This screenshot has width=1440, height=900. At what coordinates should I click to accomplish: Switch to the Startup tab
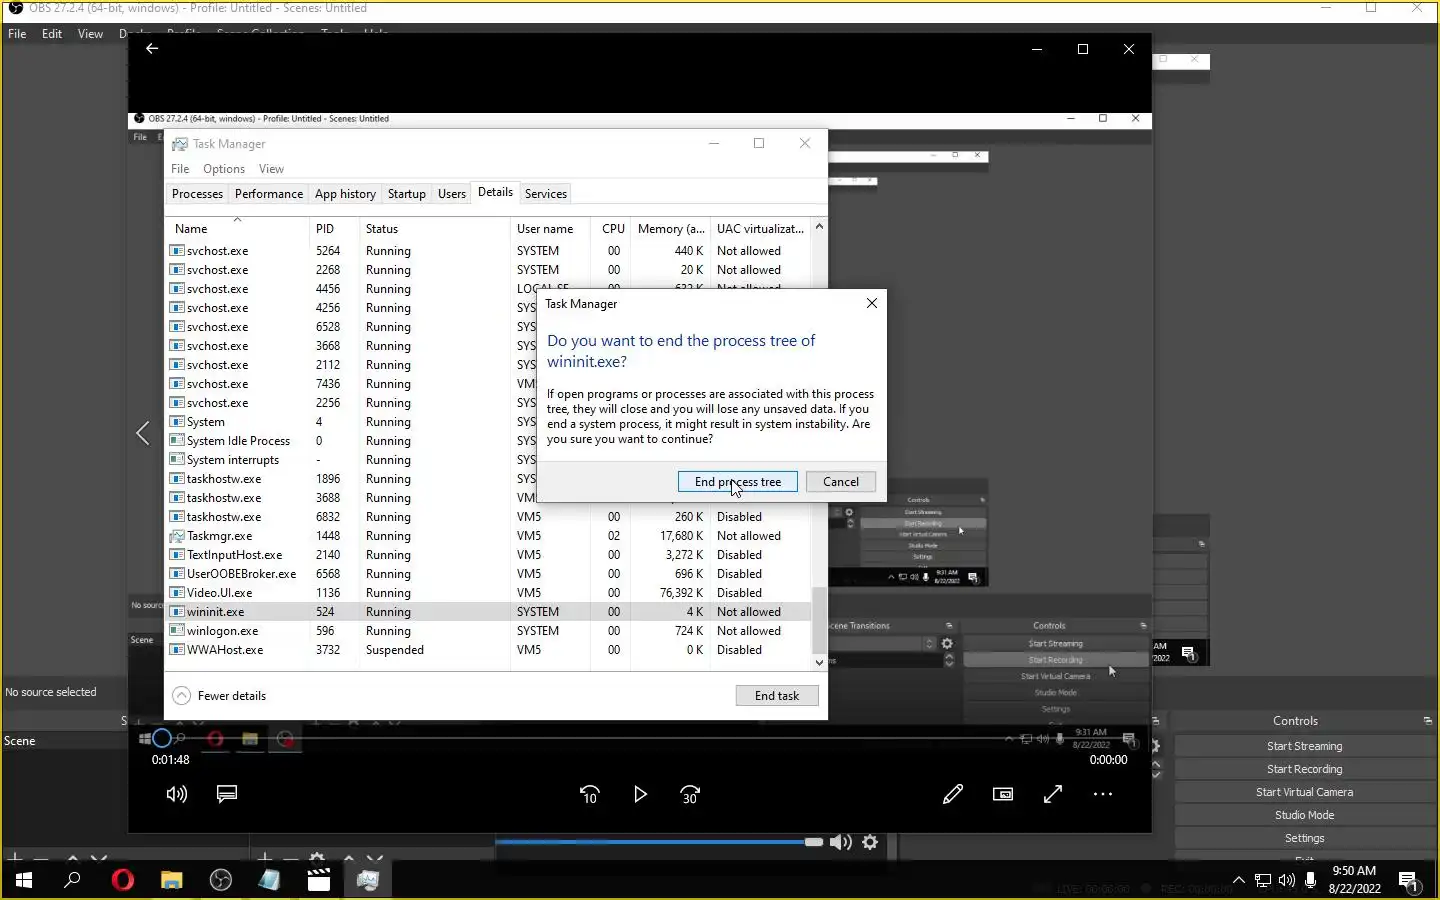pyautogui.click(x=407, y=194)
